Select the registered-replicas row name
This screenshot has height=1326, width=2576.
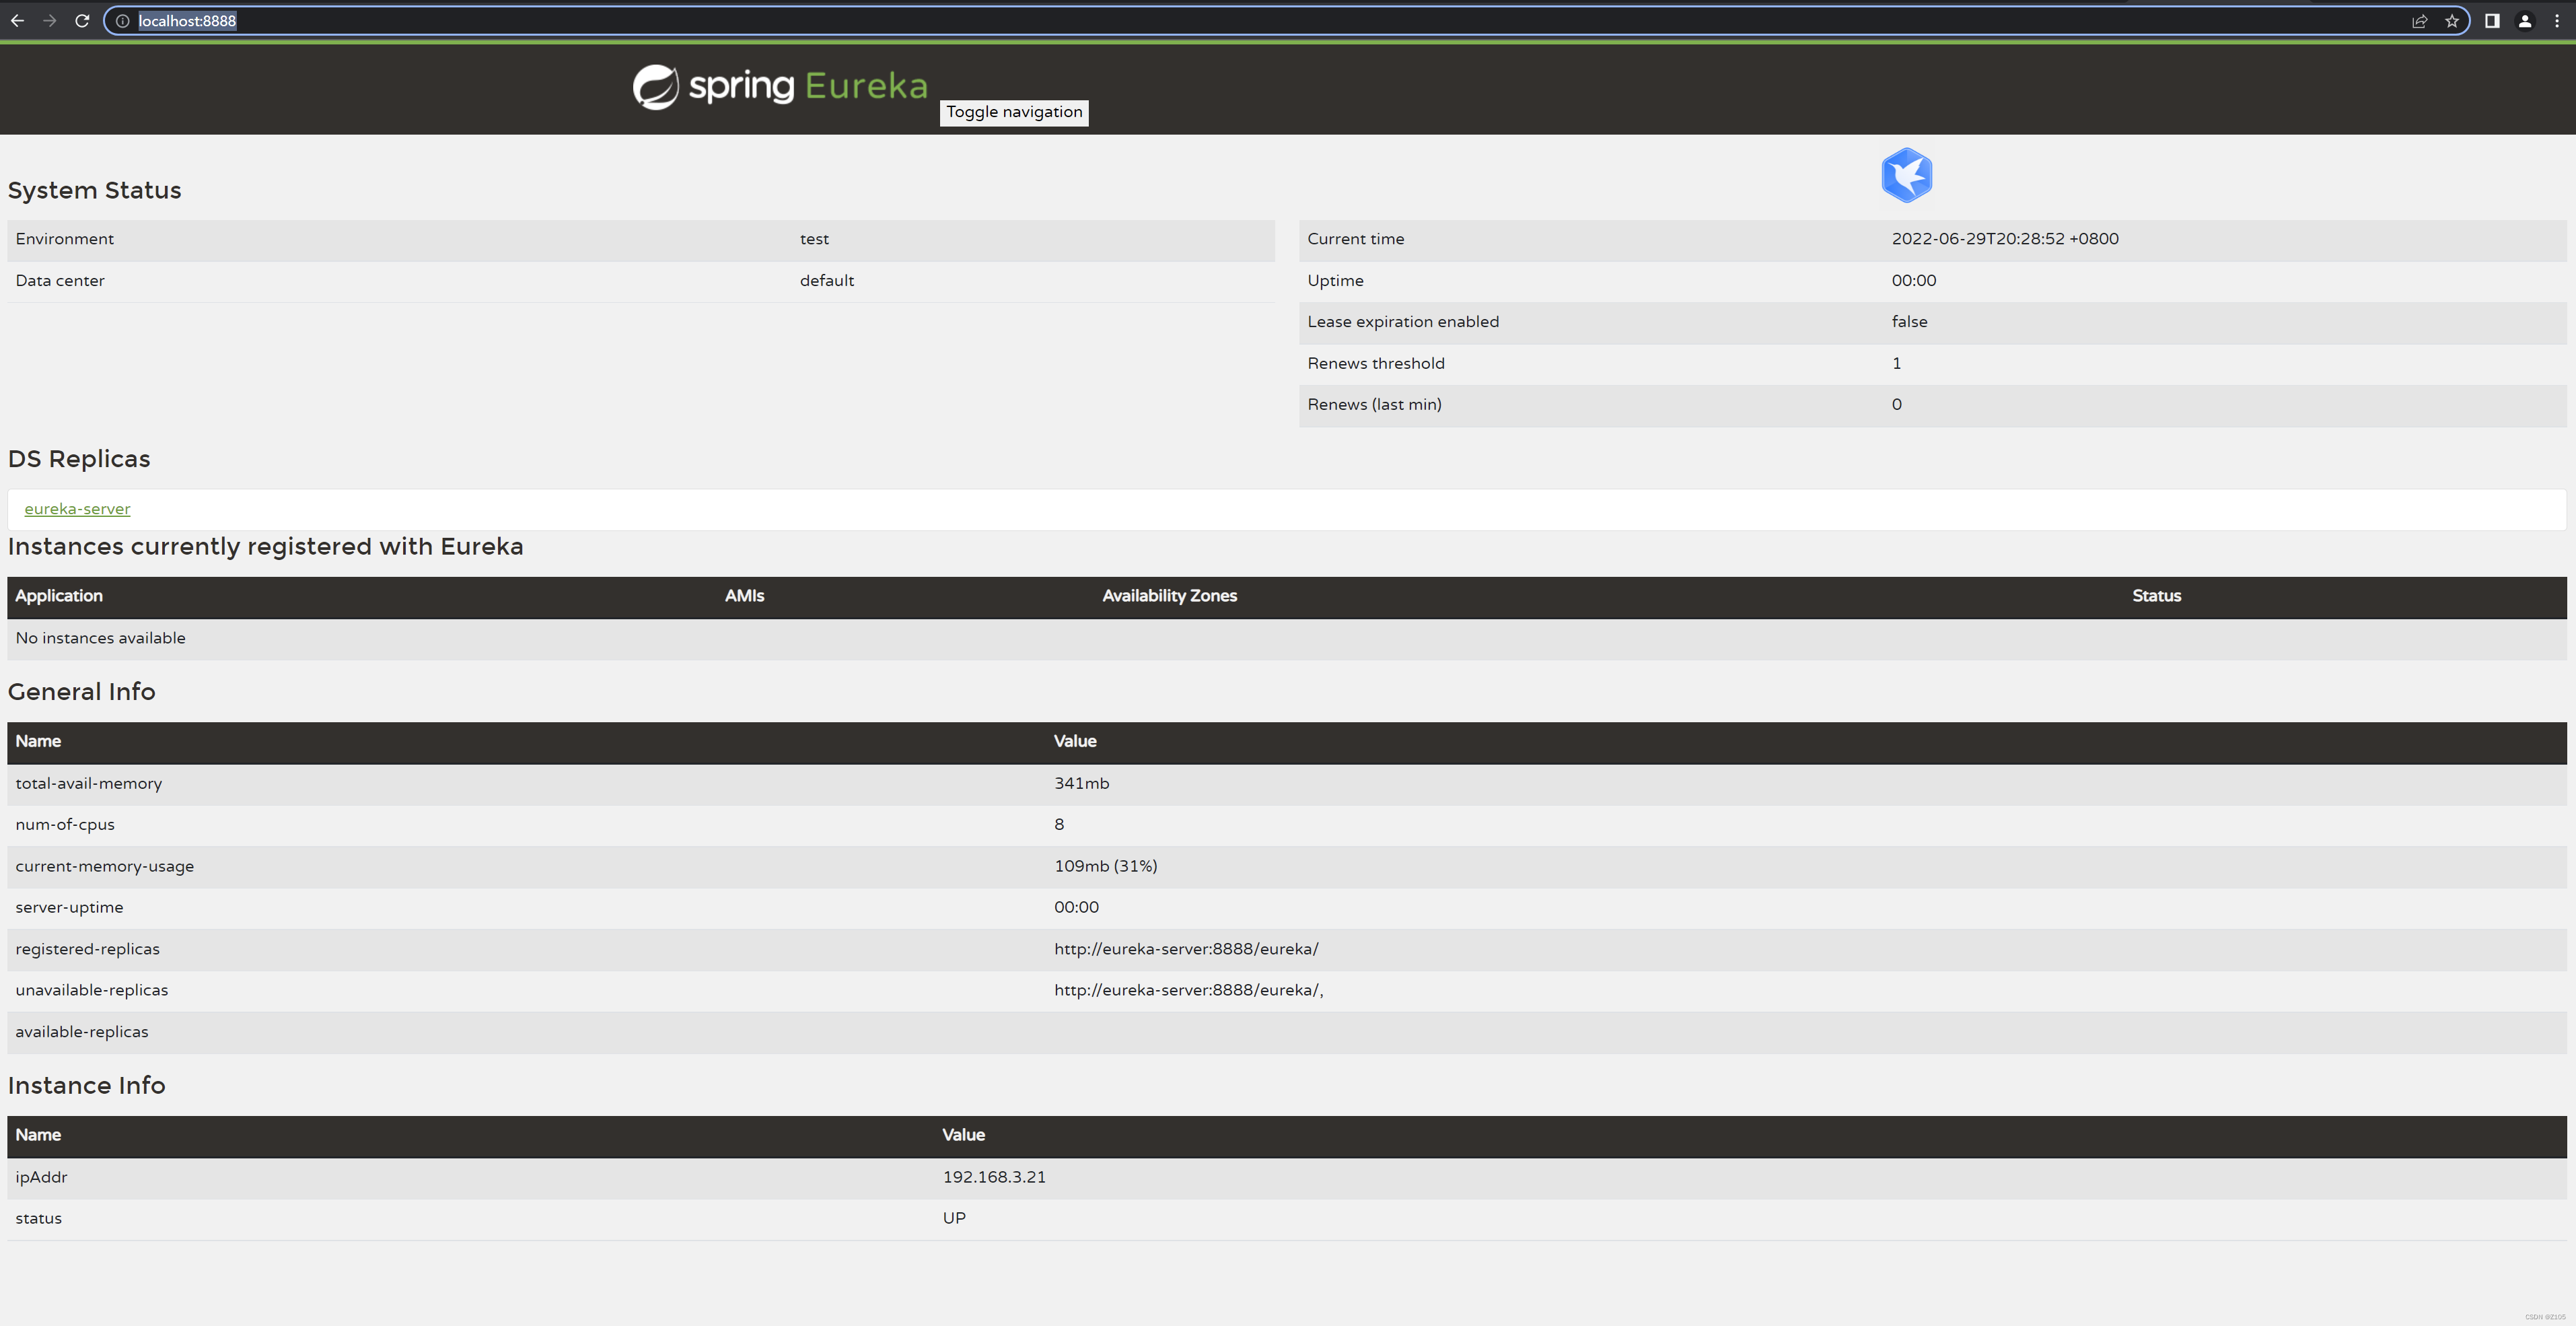tap(87, 950)
